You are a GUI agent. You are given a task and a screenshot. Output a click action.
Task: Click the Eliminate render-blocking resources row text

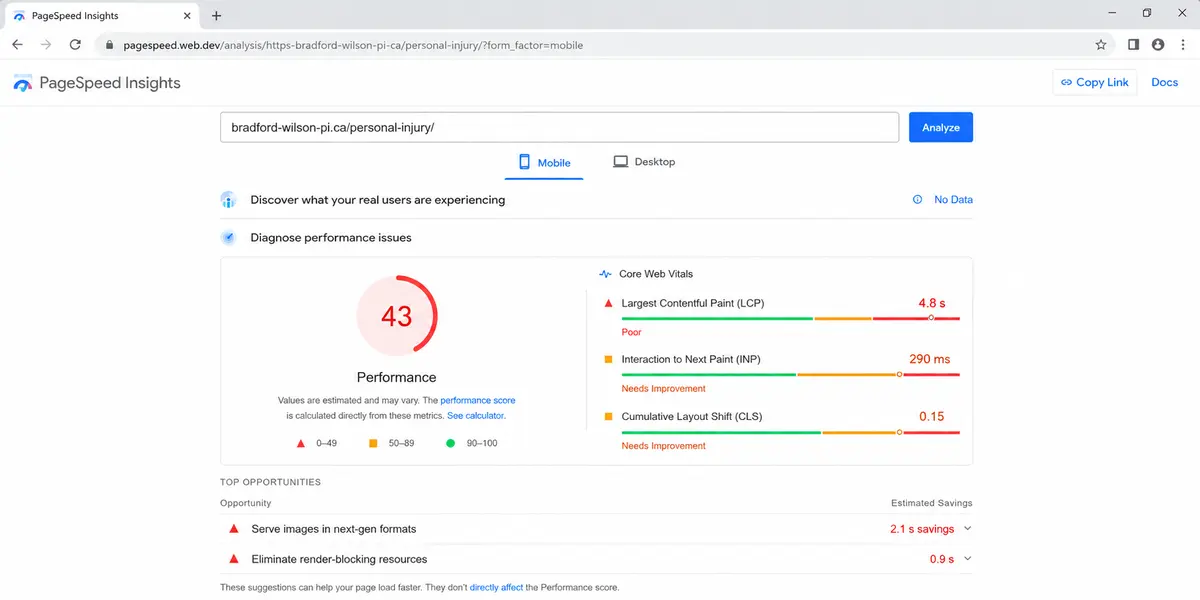coord(339,559)
